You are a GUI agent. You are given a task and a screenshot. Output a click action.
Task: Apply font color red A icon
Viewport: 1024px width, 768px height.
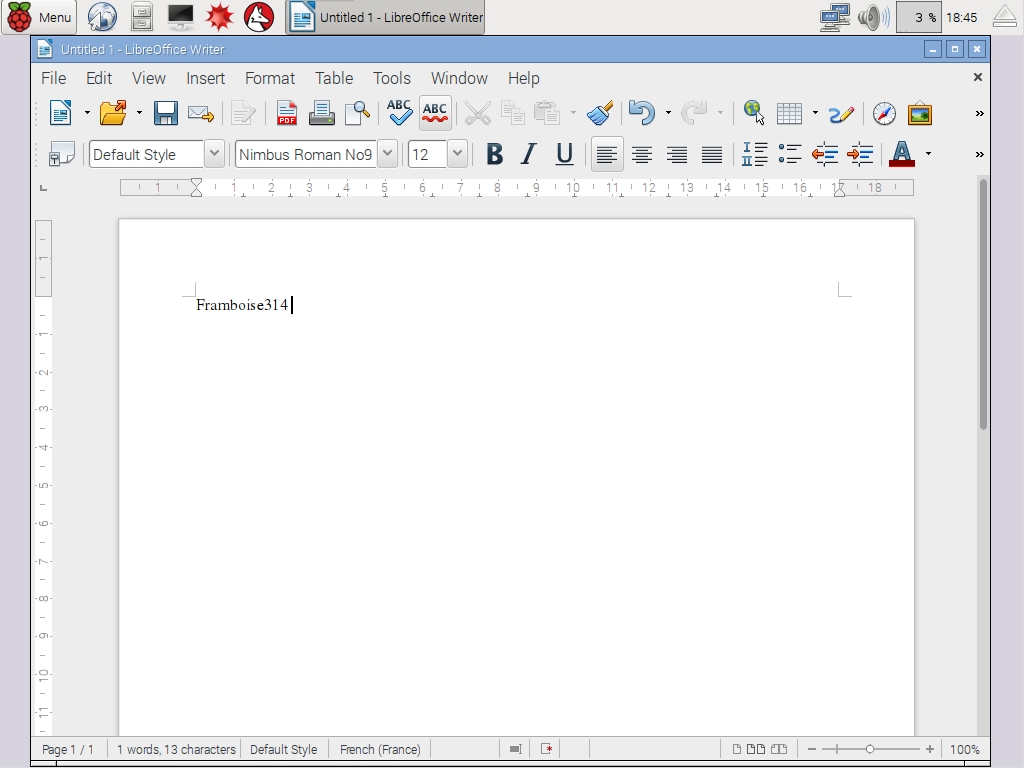click(902, 154)
